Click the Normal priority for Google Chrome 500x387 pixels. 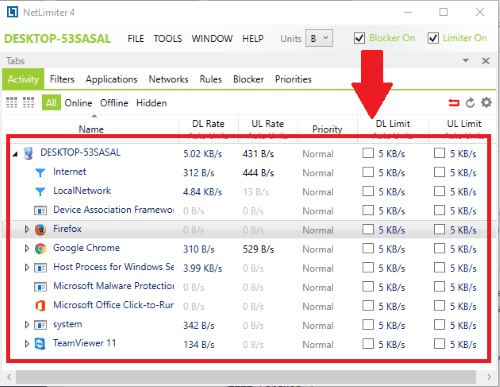pos(318,249)
